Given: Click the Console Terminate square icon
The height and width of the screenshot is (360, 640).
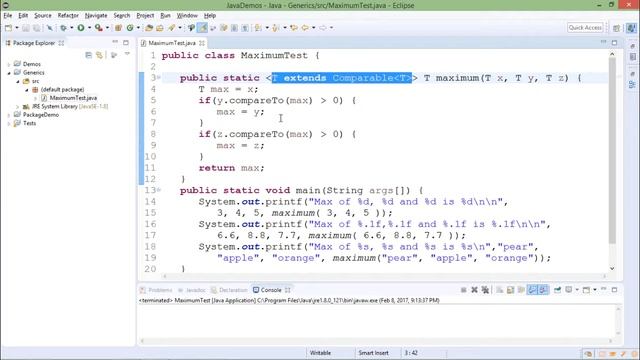Looking at the screenshot, I should pyautogui.click(x=464, y=290).
